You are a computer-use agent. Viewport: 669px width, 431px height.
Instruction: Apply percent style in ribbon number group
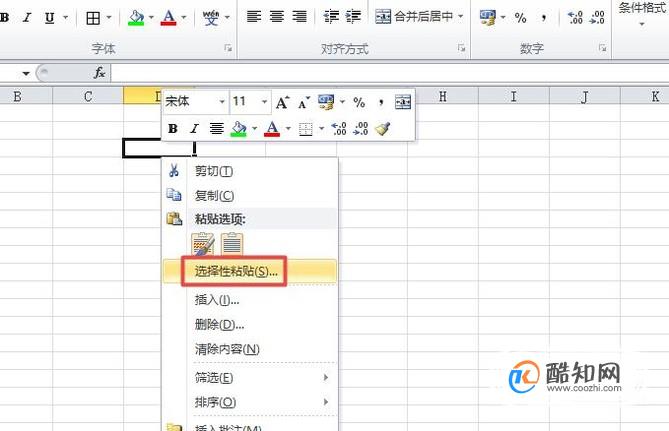tap(520, 17)
